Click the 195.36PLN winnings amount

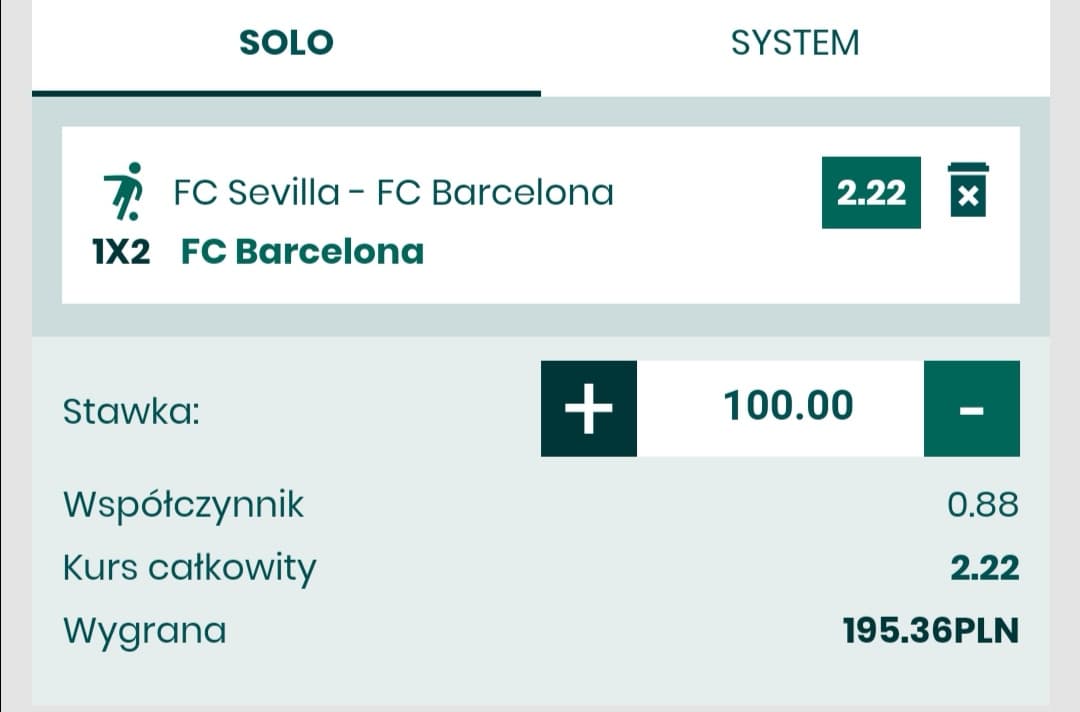(931, 631)
